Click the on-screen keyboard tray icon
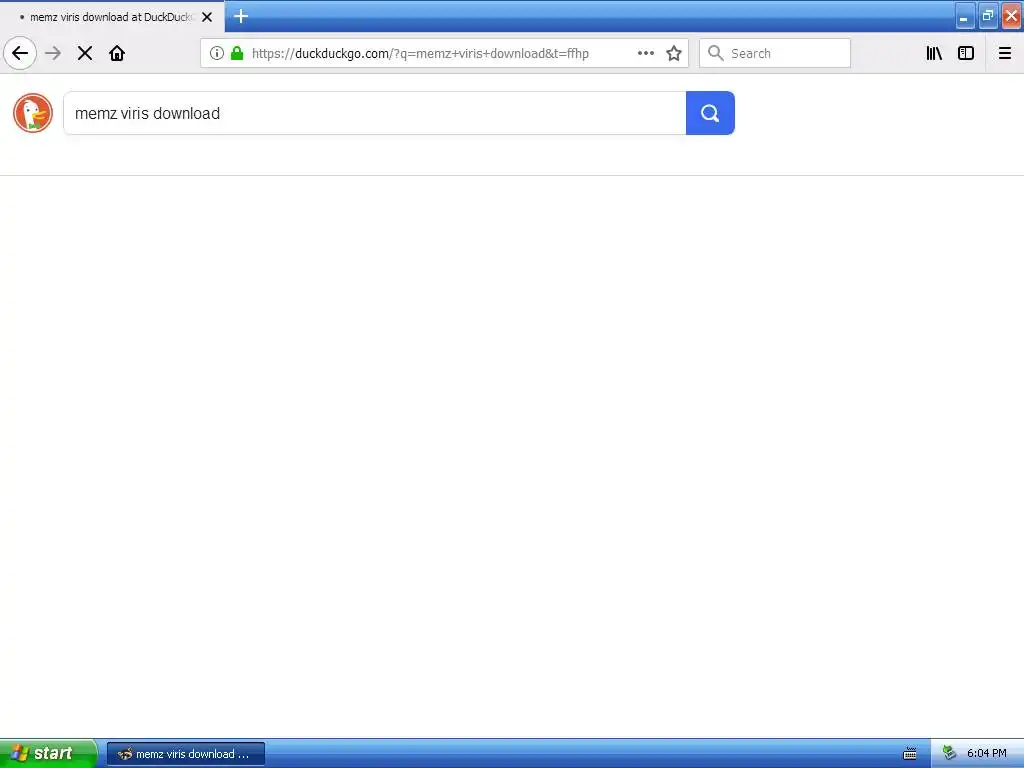This screenshot has height=768, width=1024. click(910, 754)
